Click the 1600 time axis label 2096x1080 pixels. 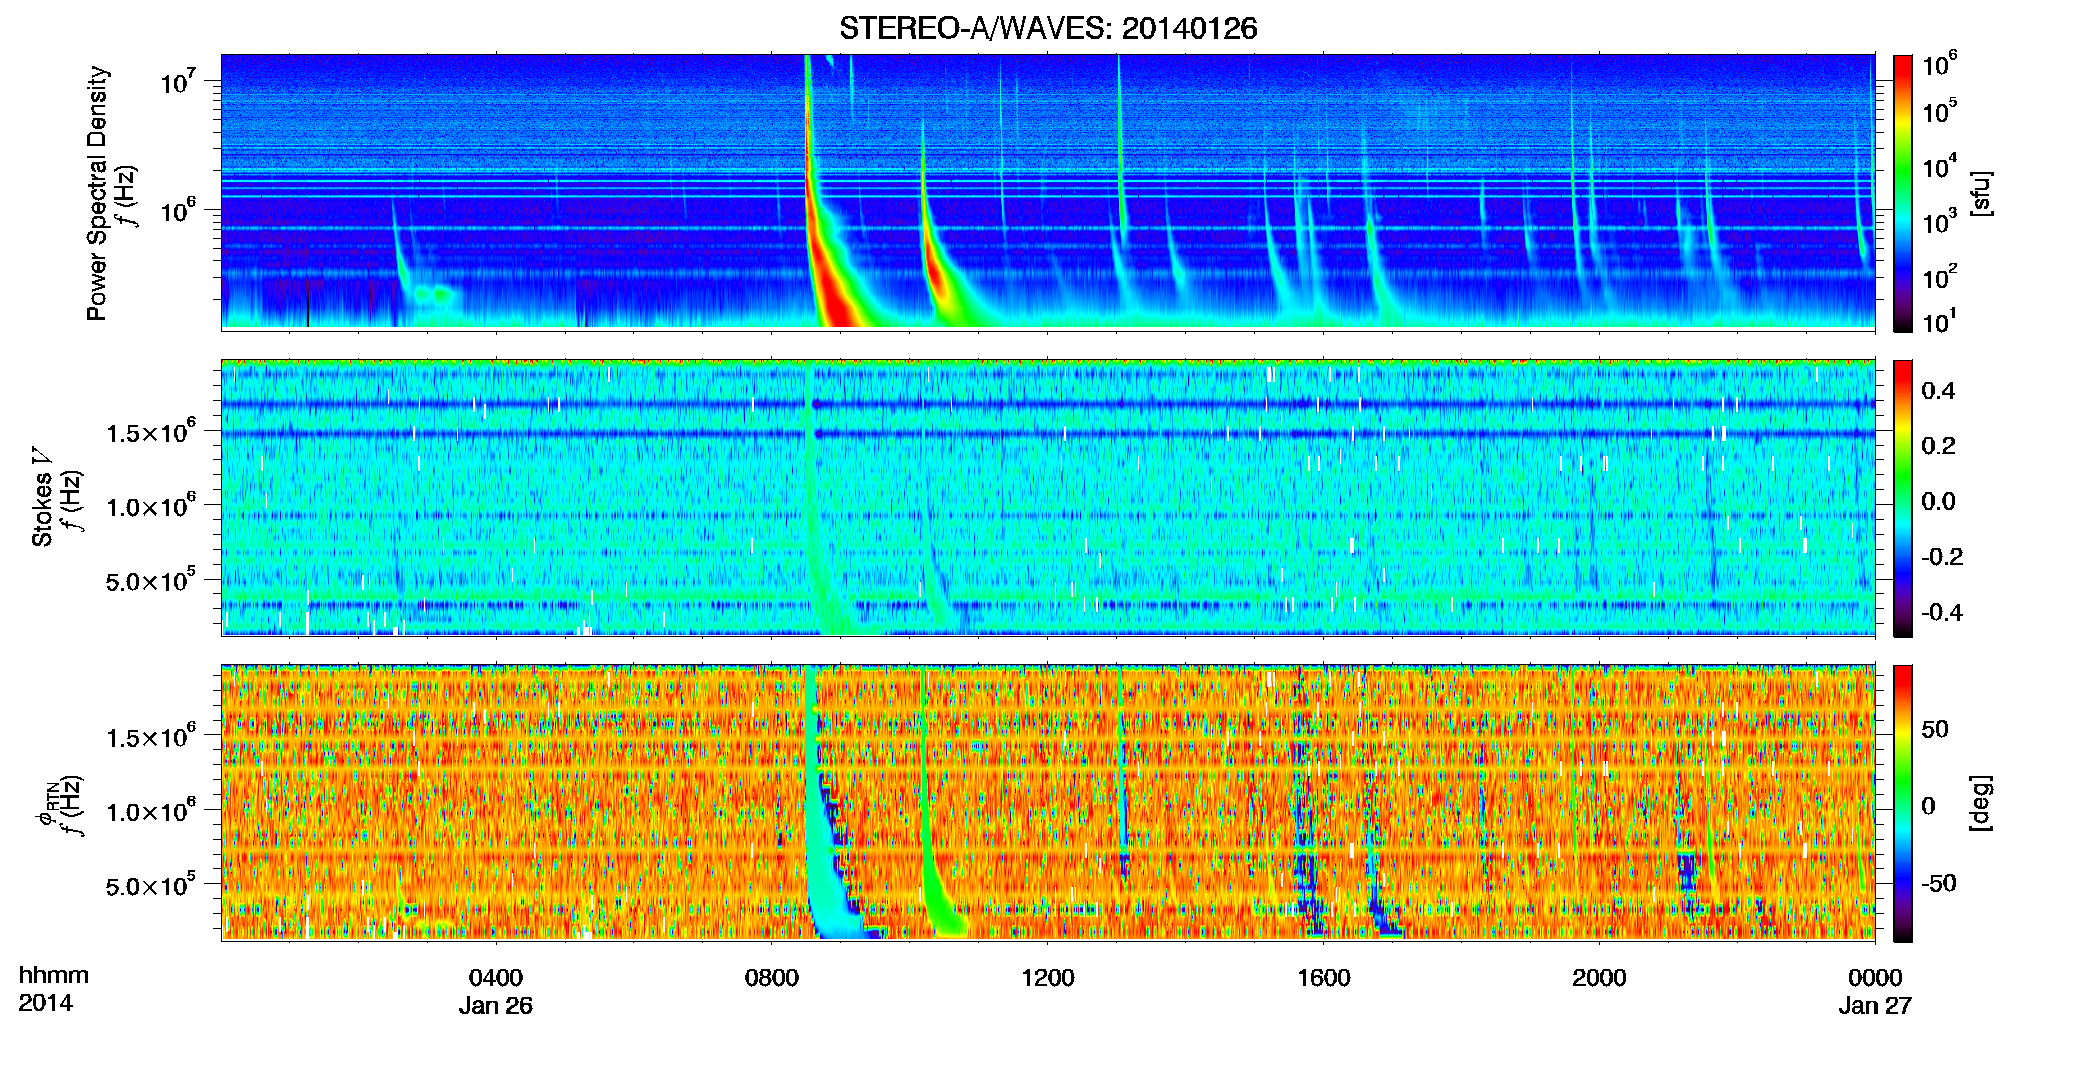[x=1324, y=978]
